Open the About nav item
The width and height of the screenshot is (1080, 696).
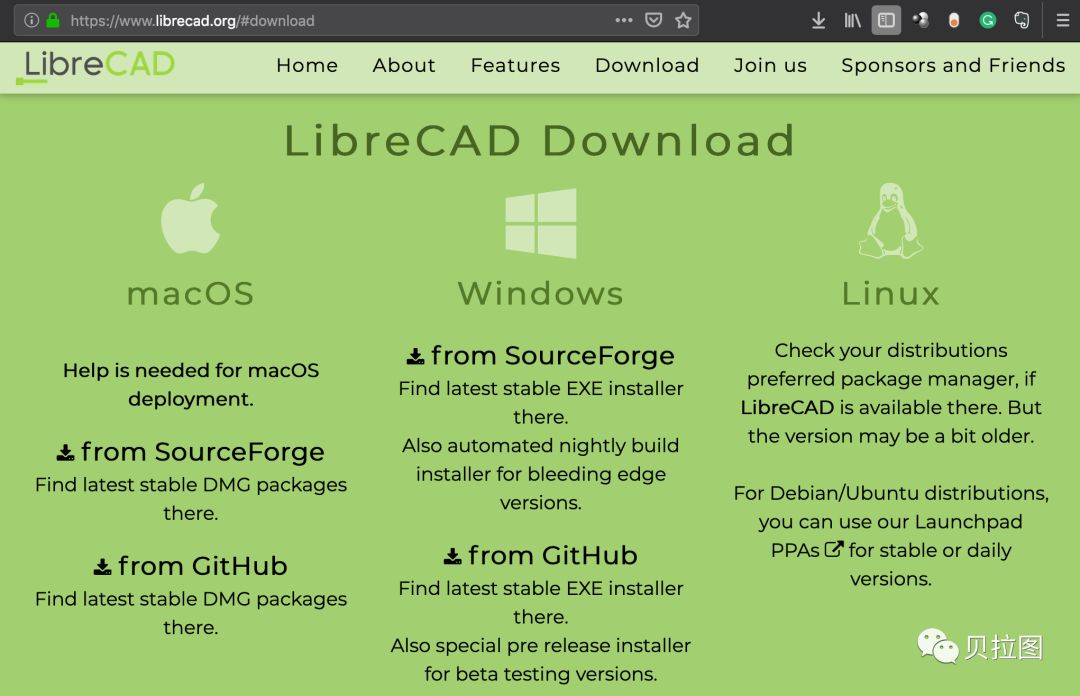tap(404, 65)
